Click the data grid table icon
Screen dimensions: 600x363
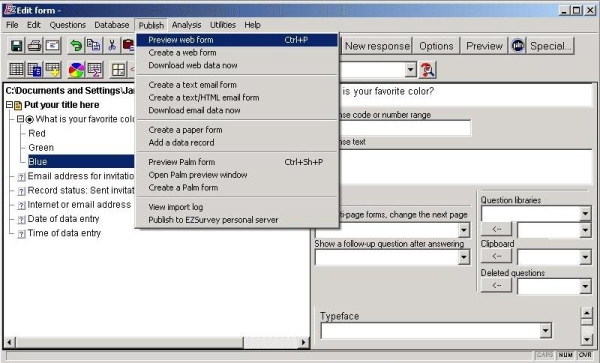16,70
